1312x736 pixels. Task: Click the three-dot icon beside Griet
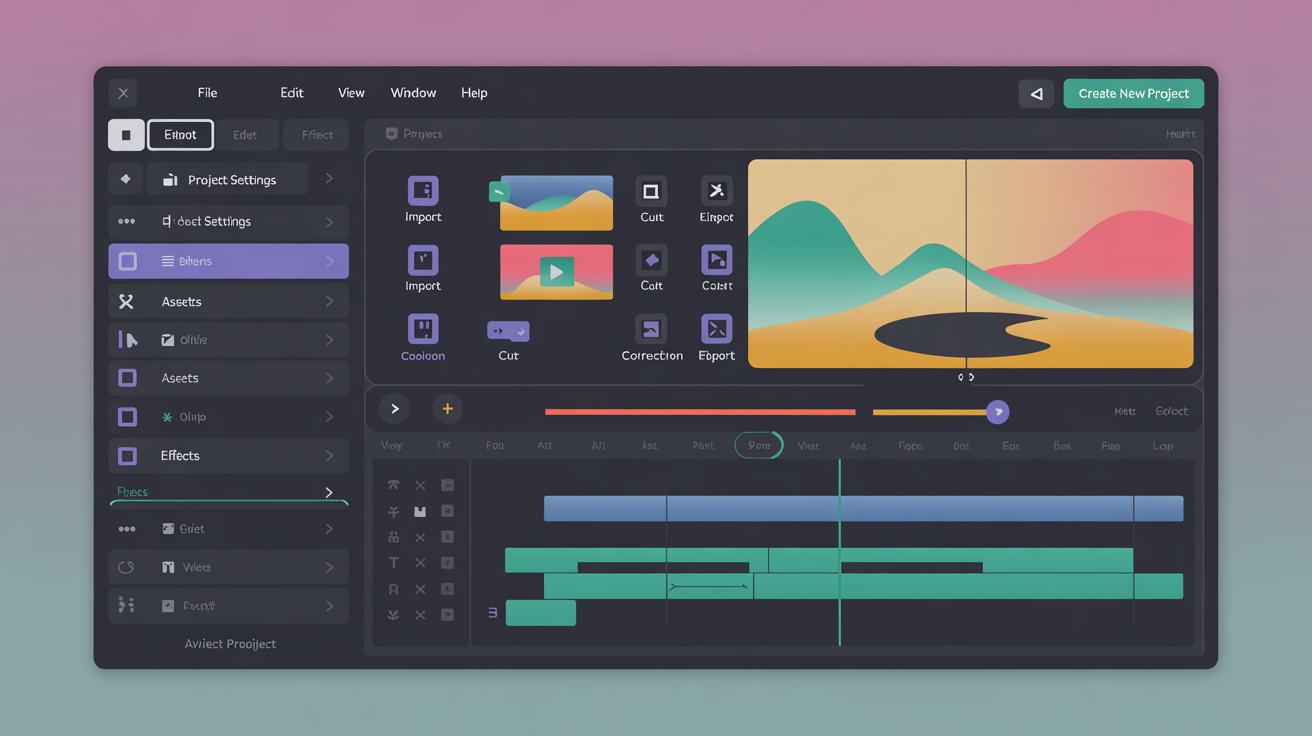click(126, 529)
